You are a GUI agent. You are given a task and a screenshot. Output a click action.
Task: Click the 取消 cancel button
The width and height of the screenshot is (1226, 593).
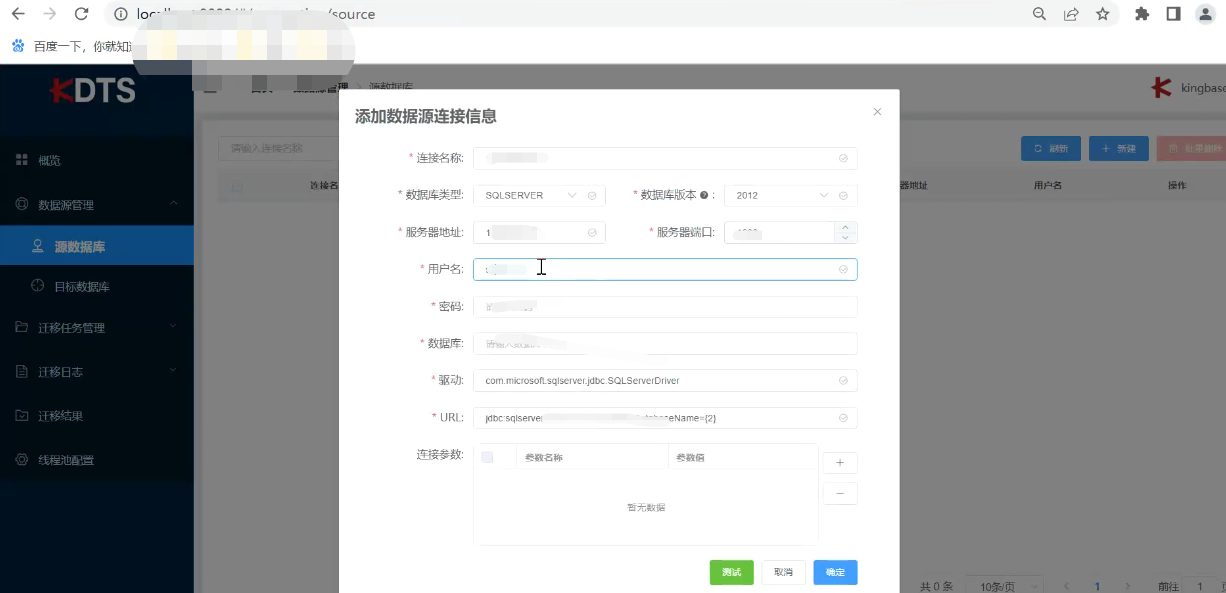[783, 572]
